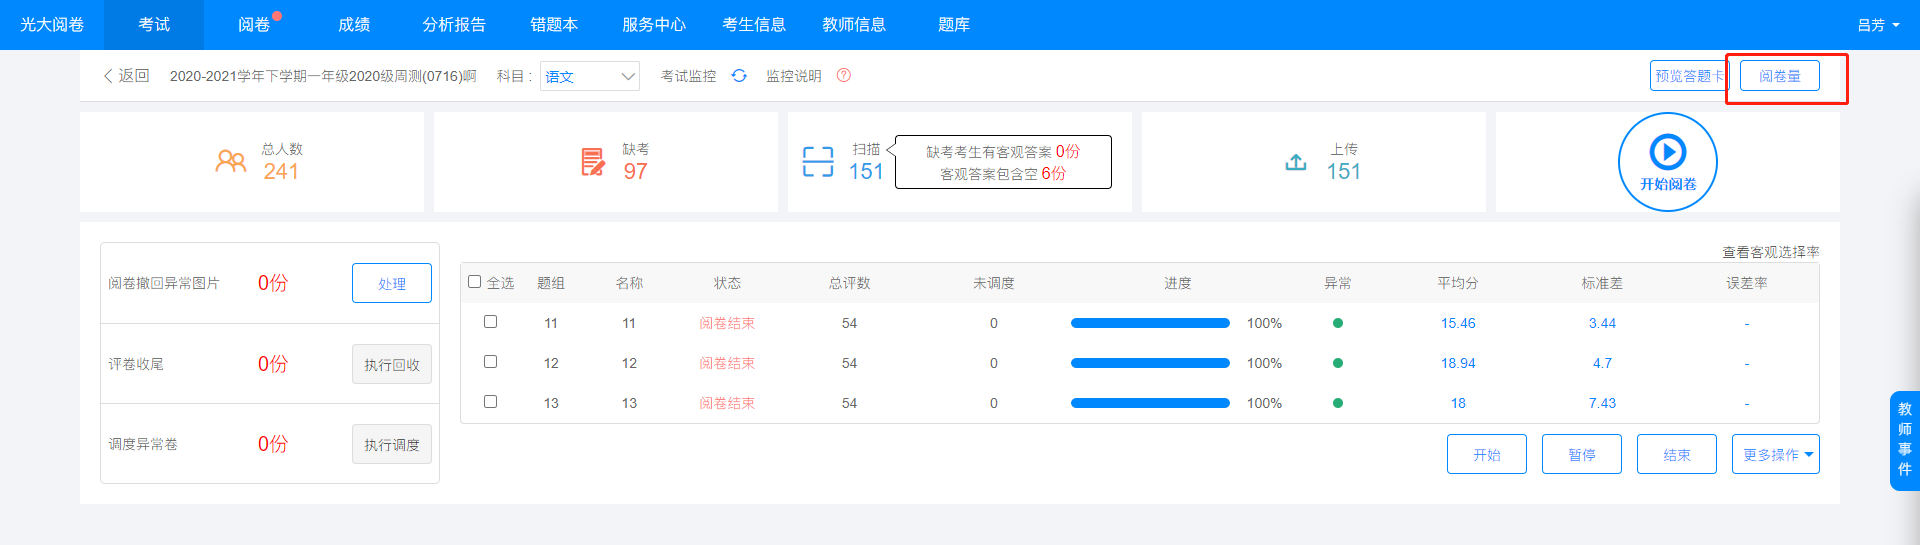
Task: Click the progress bar for group 12
Action: [x=1150, y=363]
